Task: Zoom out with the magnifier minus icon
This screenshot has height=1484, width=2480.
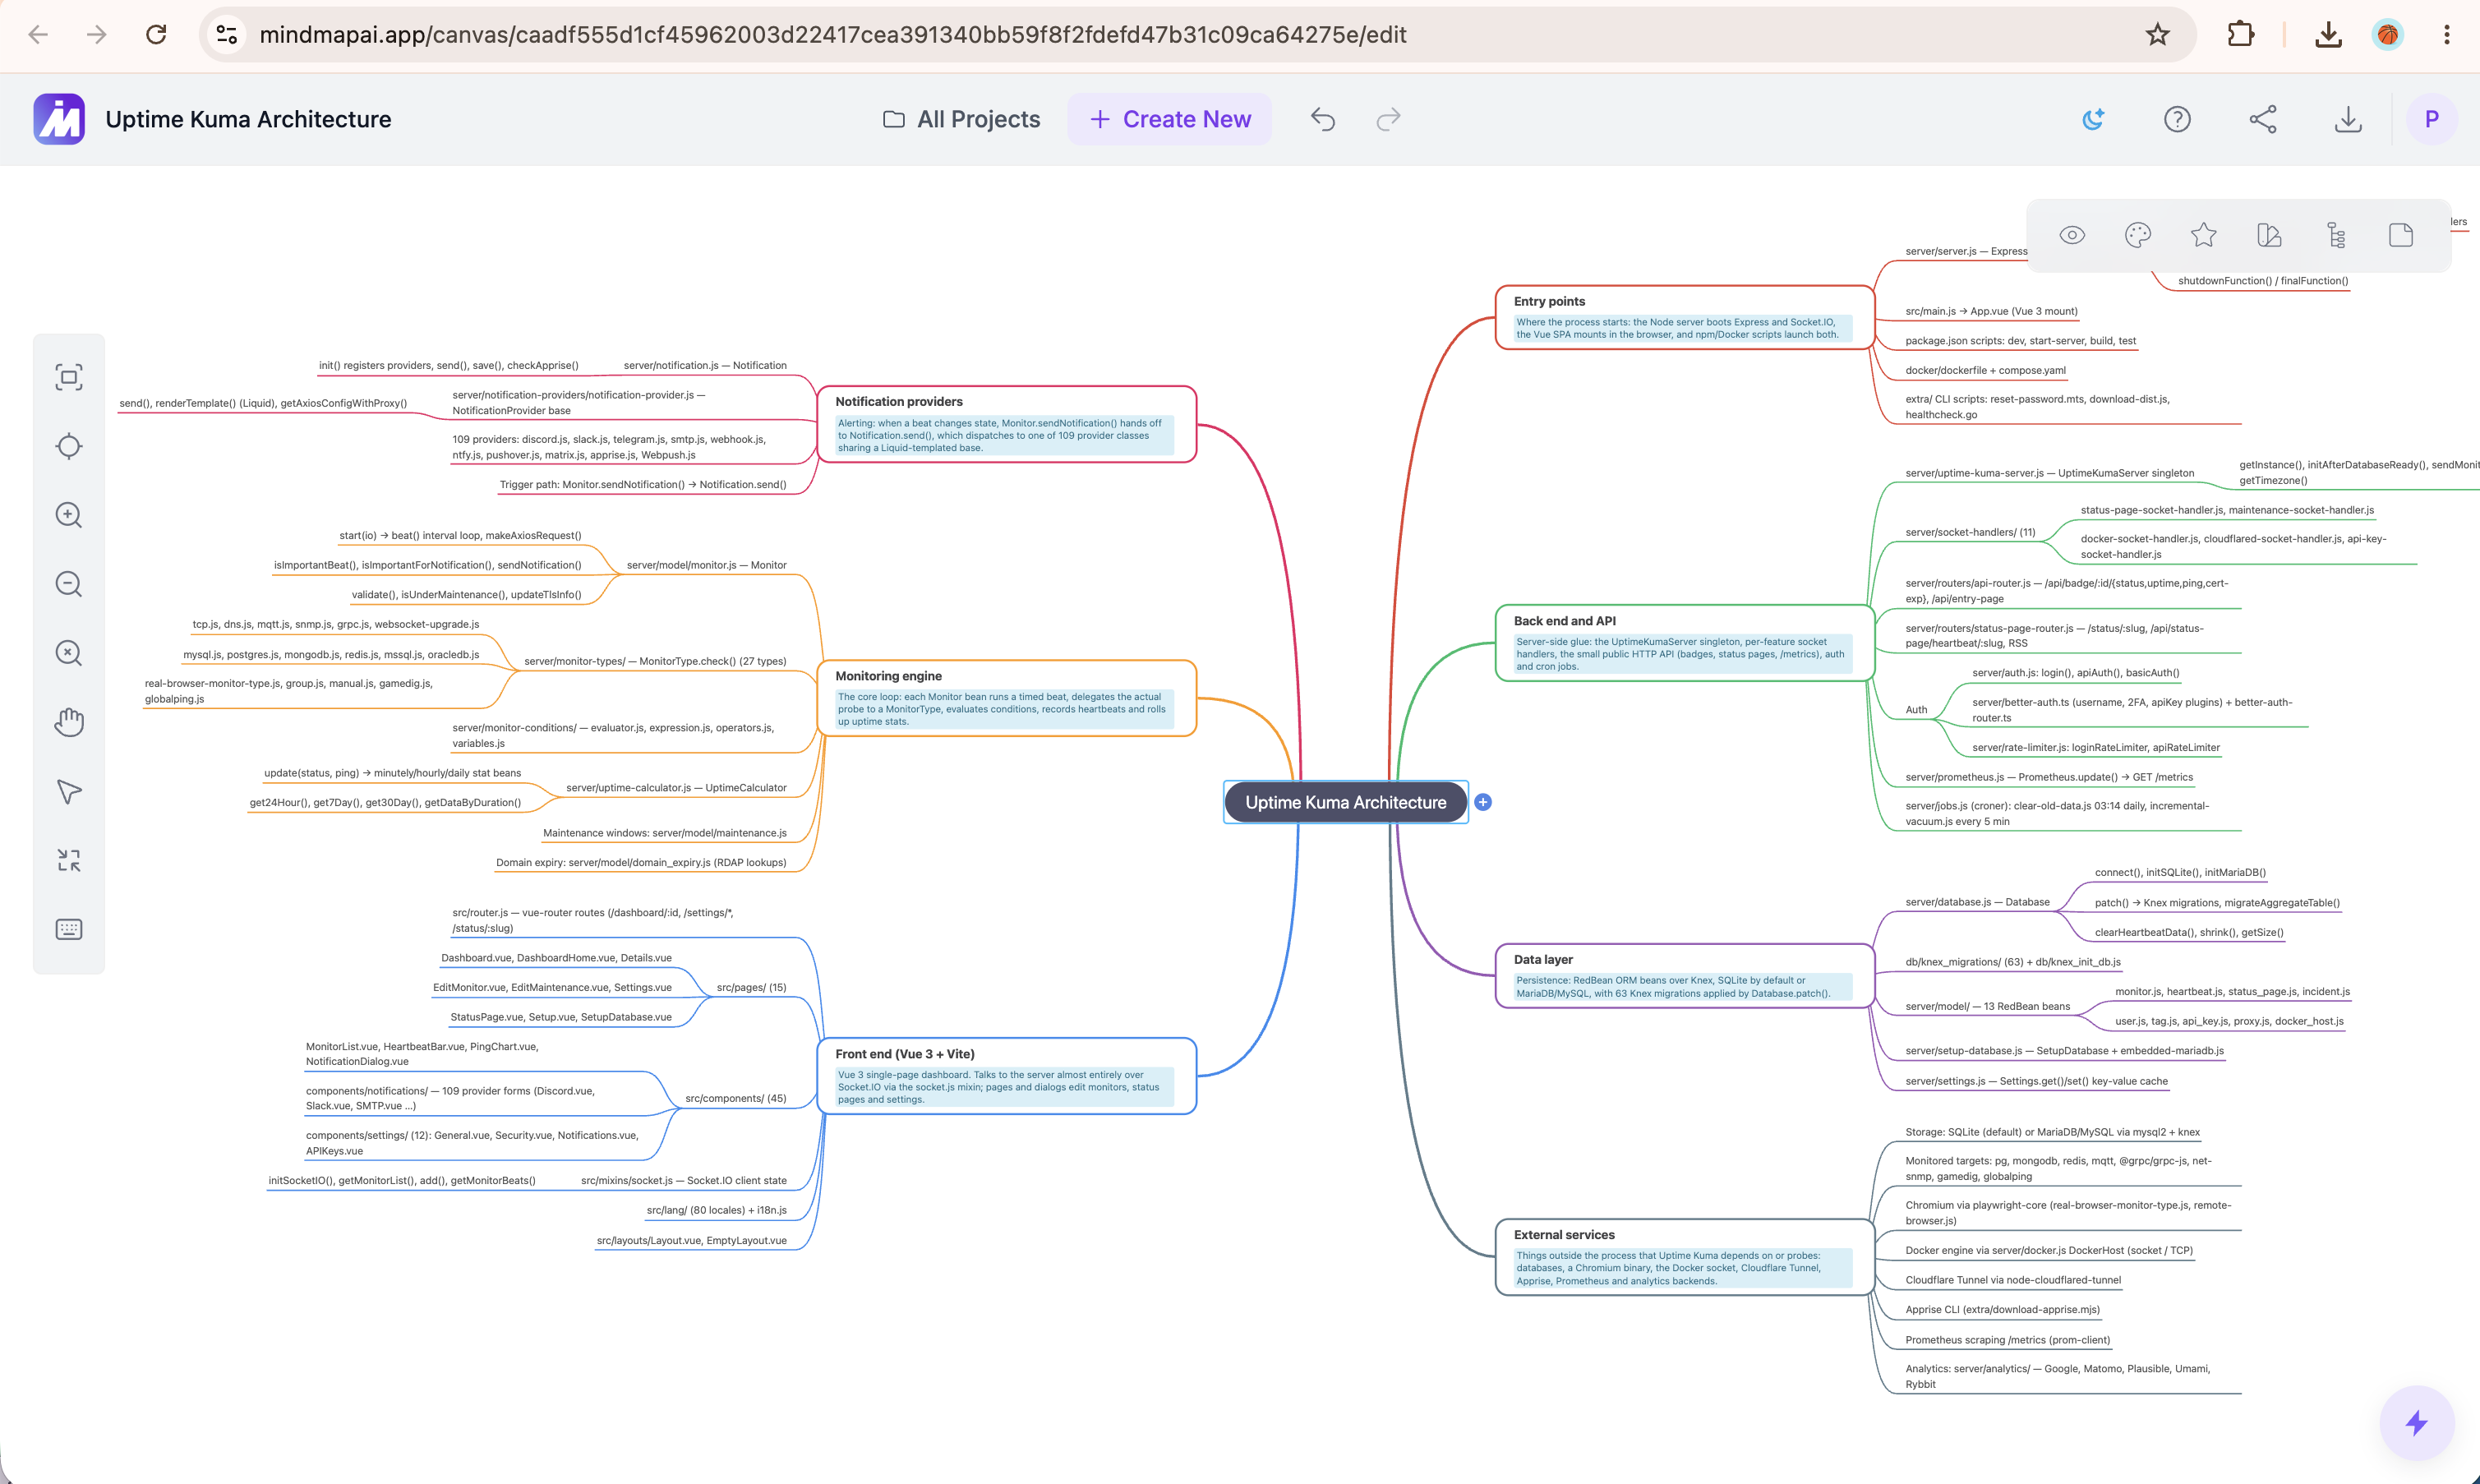Action: click(69, 584)
